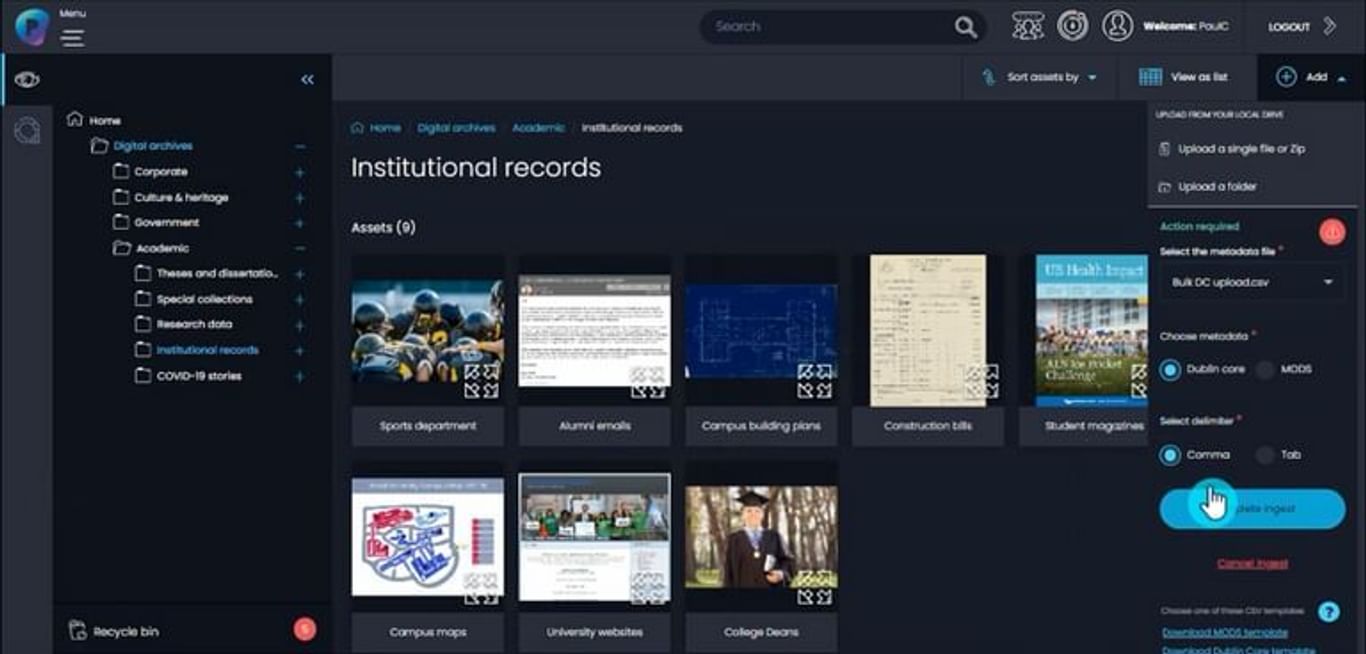
Task: Click the eye view icon in left rail
Action: 27,80
